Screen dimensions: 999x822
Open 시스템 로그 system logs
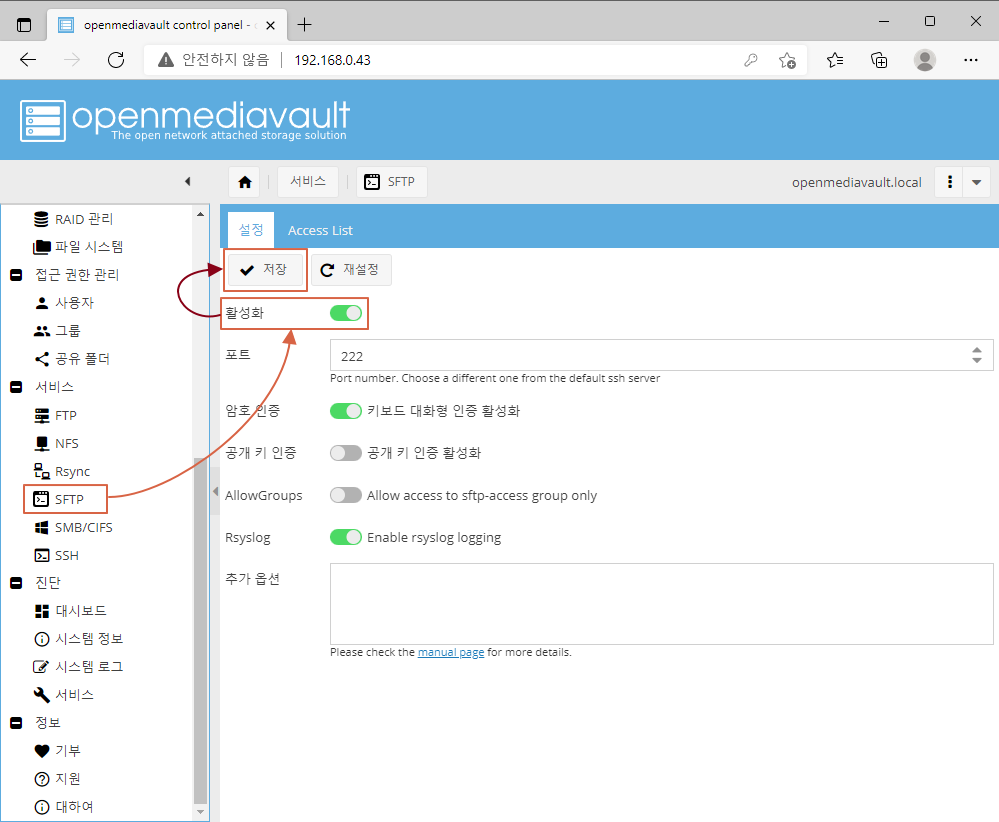point(78,667)
